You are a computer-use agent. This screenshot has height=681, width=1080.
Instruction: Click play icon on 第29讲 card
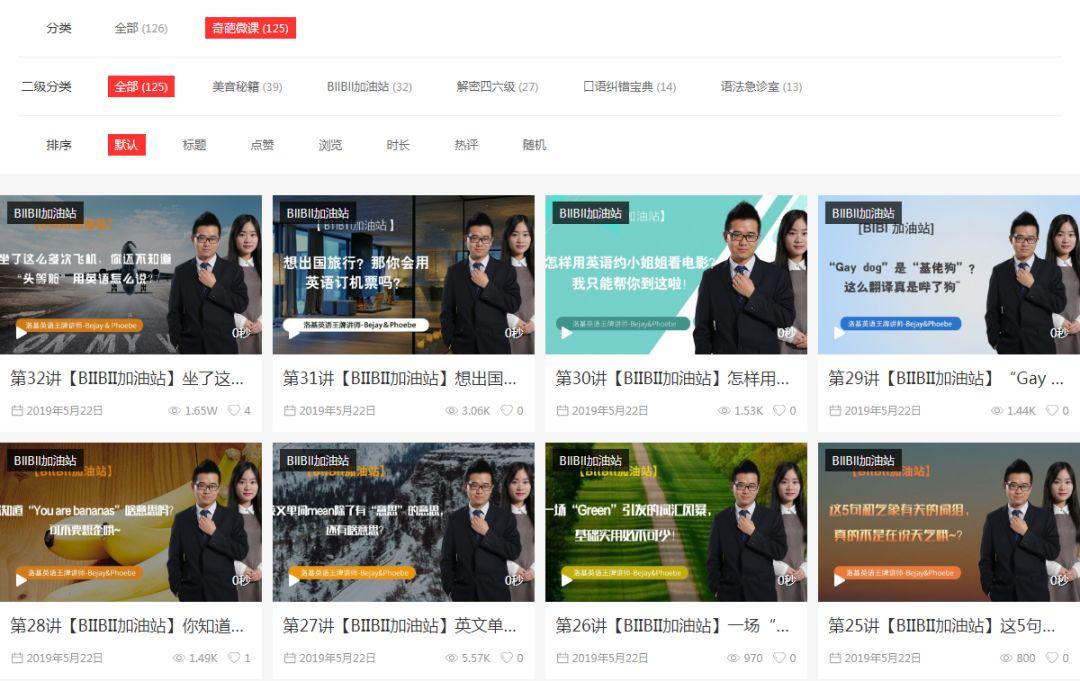[840, 333]
